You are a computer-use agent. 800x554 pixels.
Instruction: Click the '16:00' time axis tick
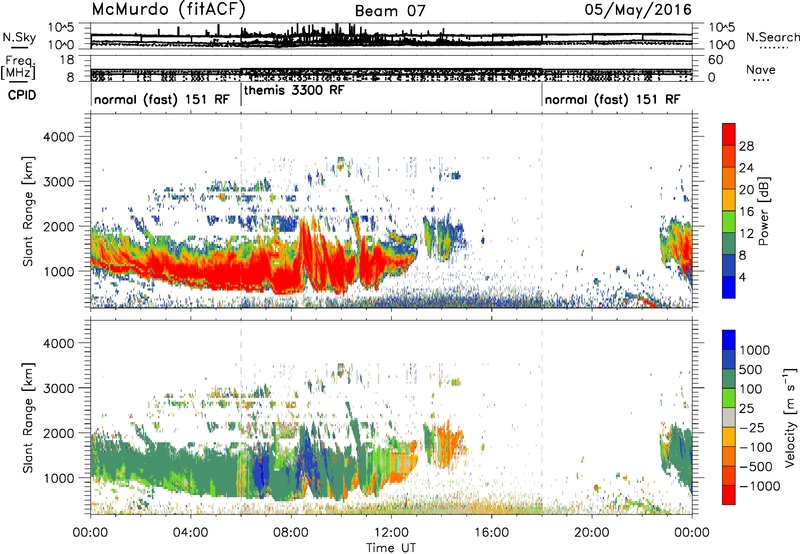pos(491,533)
